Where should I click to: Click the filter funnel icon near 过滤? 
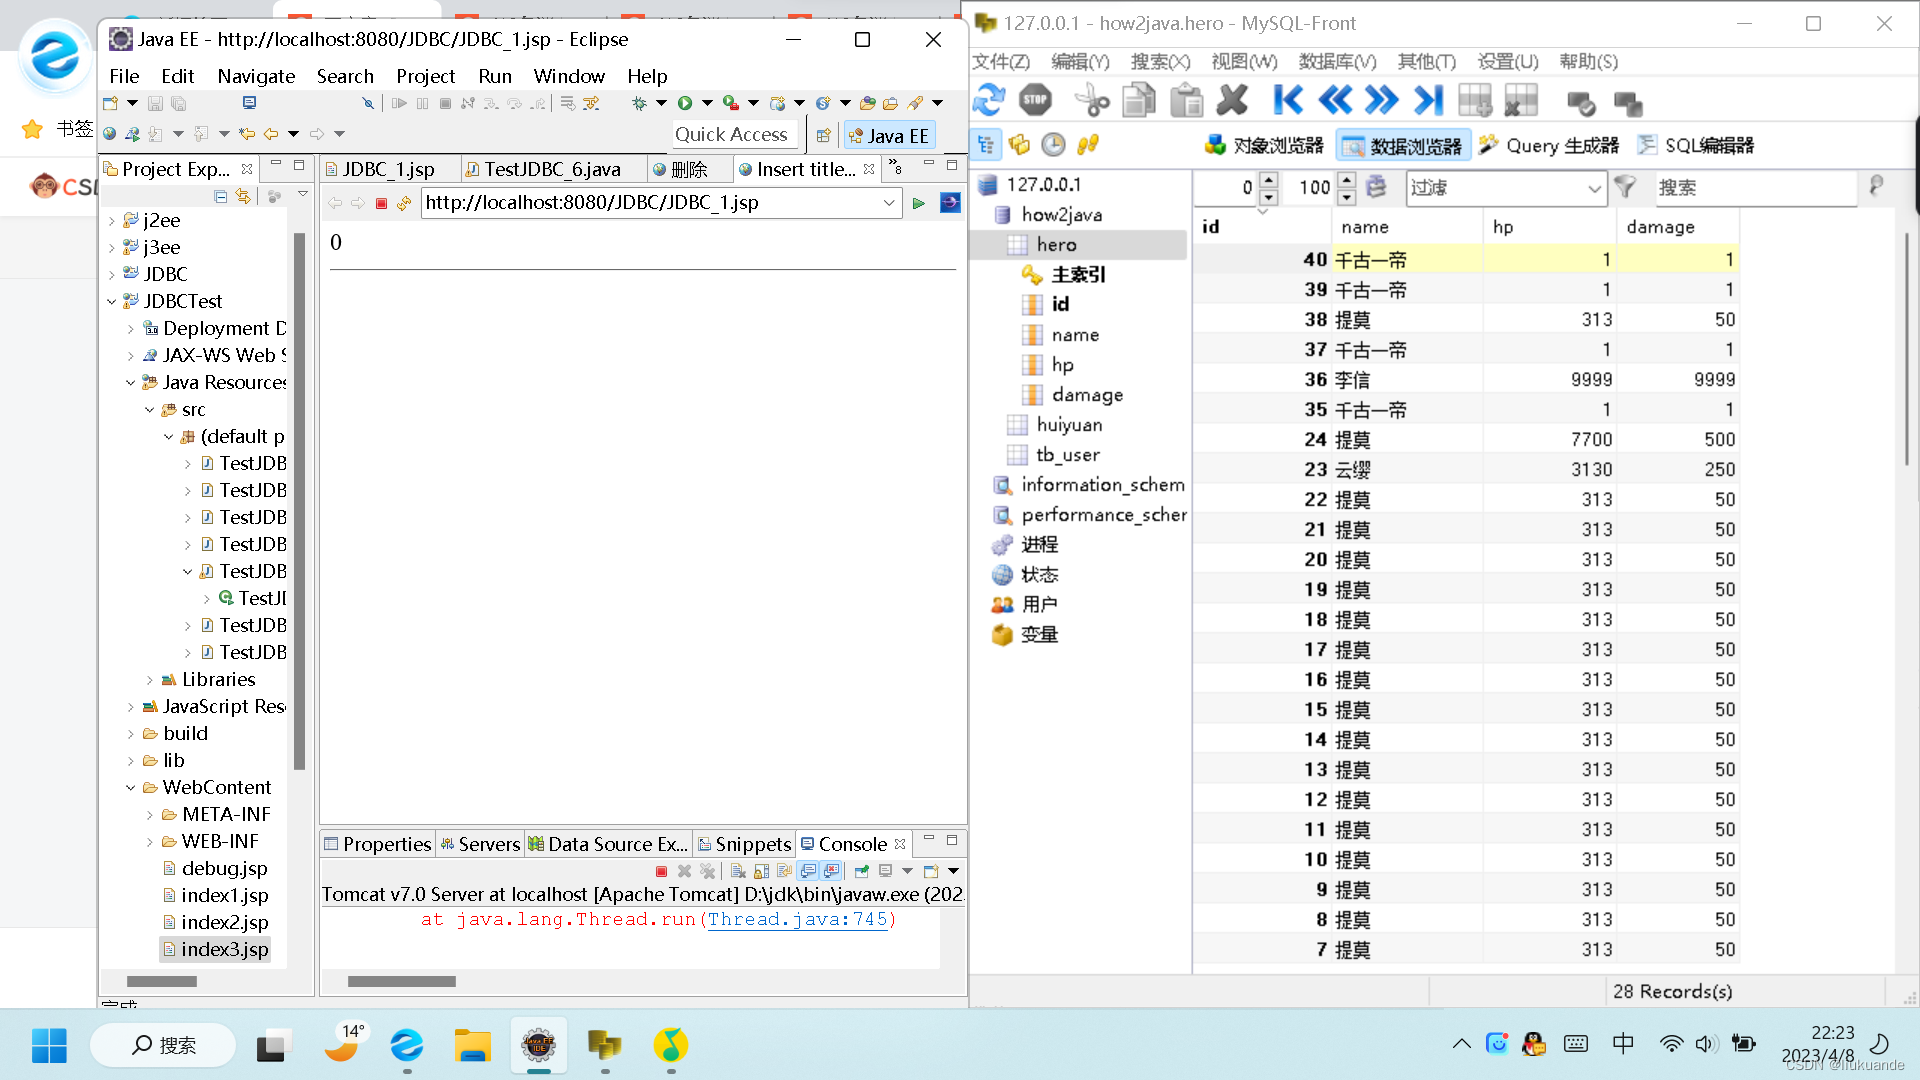coord(1625,188)
